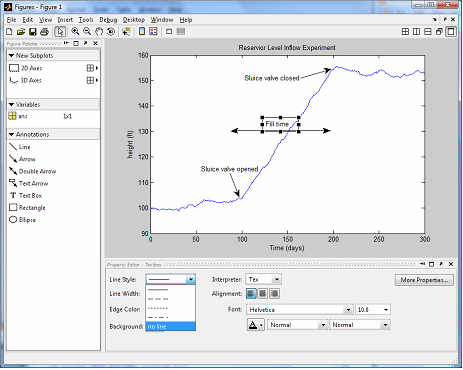The image size is (463, 370).
Task: Click the Line Style dropdown arrow
Action: [191, 279]
